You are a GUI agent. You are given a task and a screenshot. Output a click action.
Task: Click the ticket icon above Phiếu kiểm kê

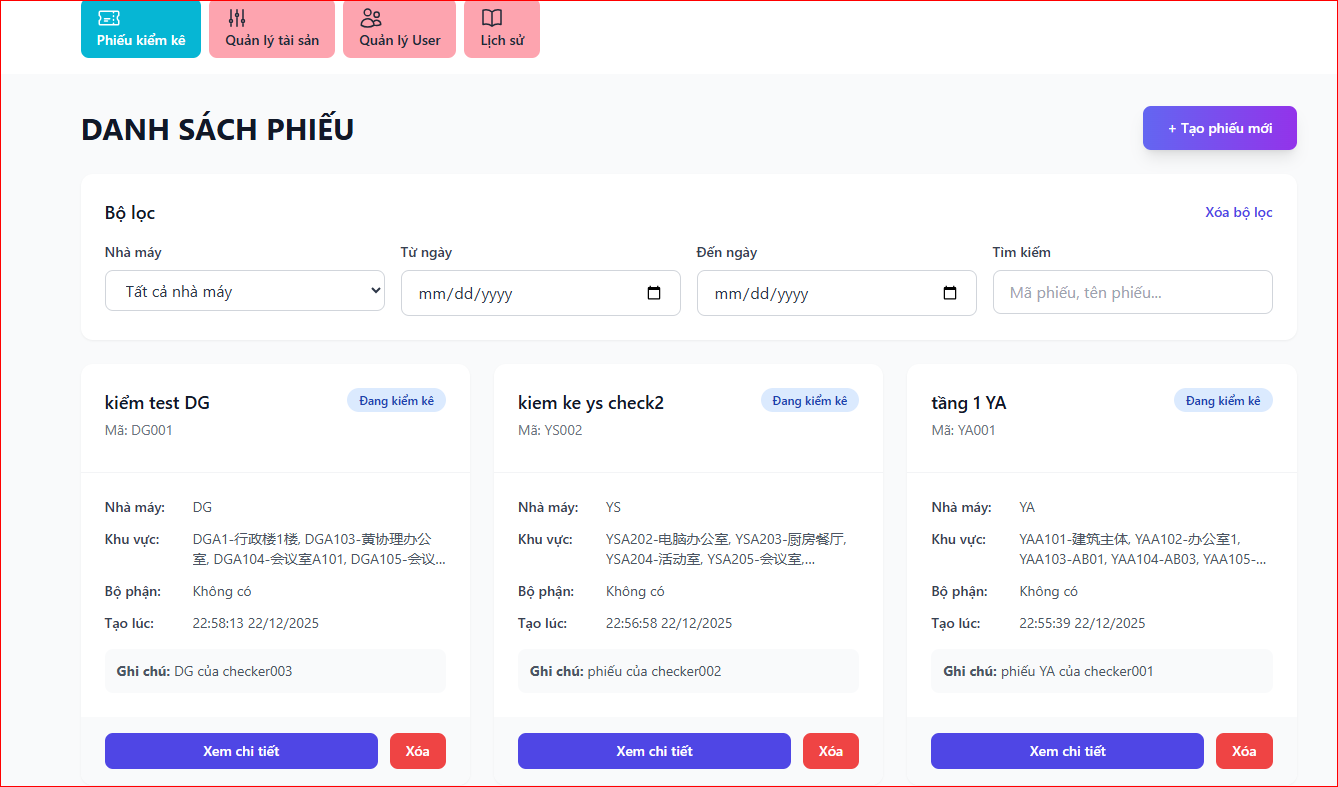110,18
